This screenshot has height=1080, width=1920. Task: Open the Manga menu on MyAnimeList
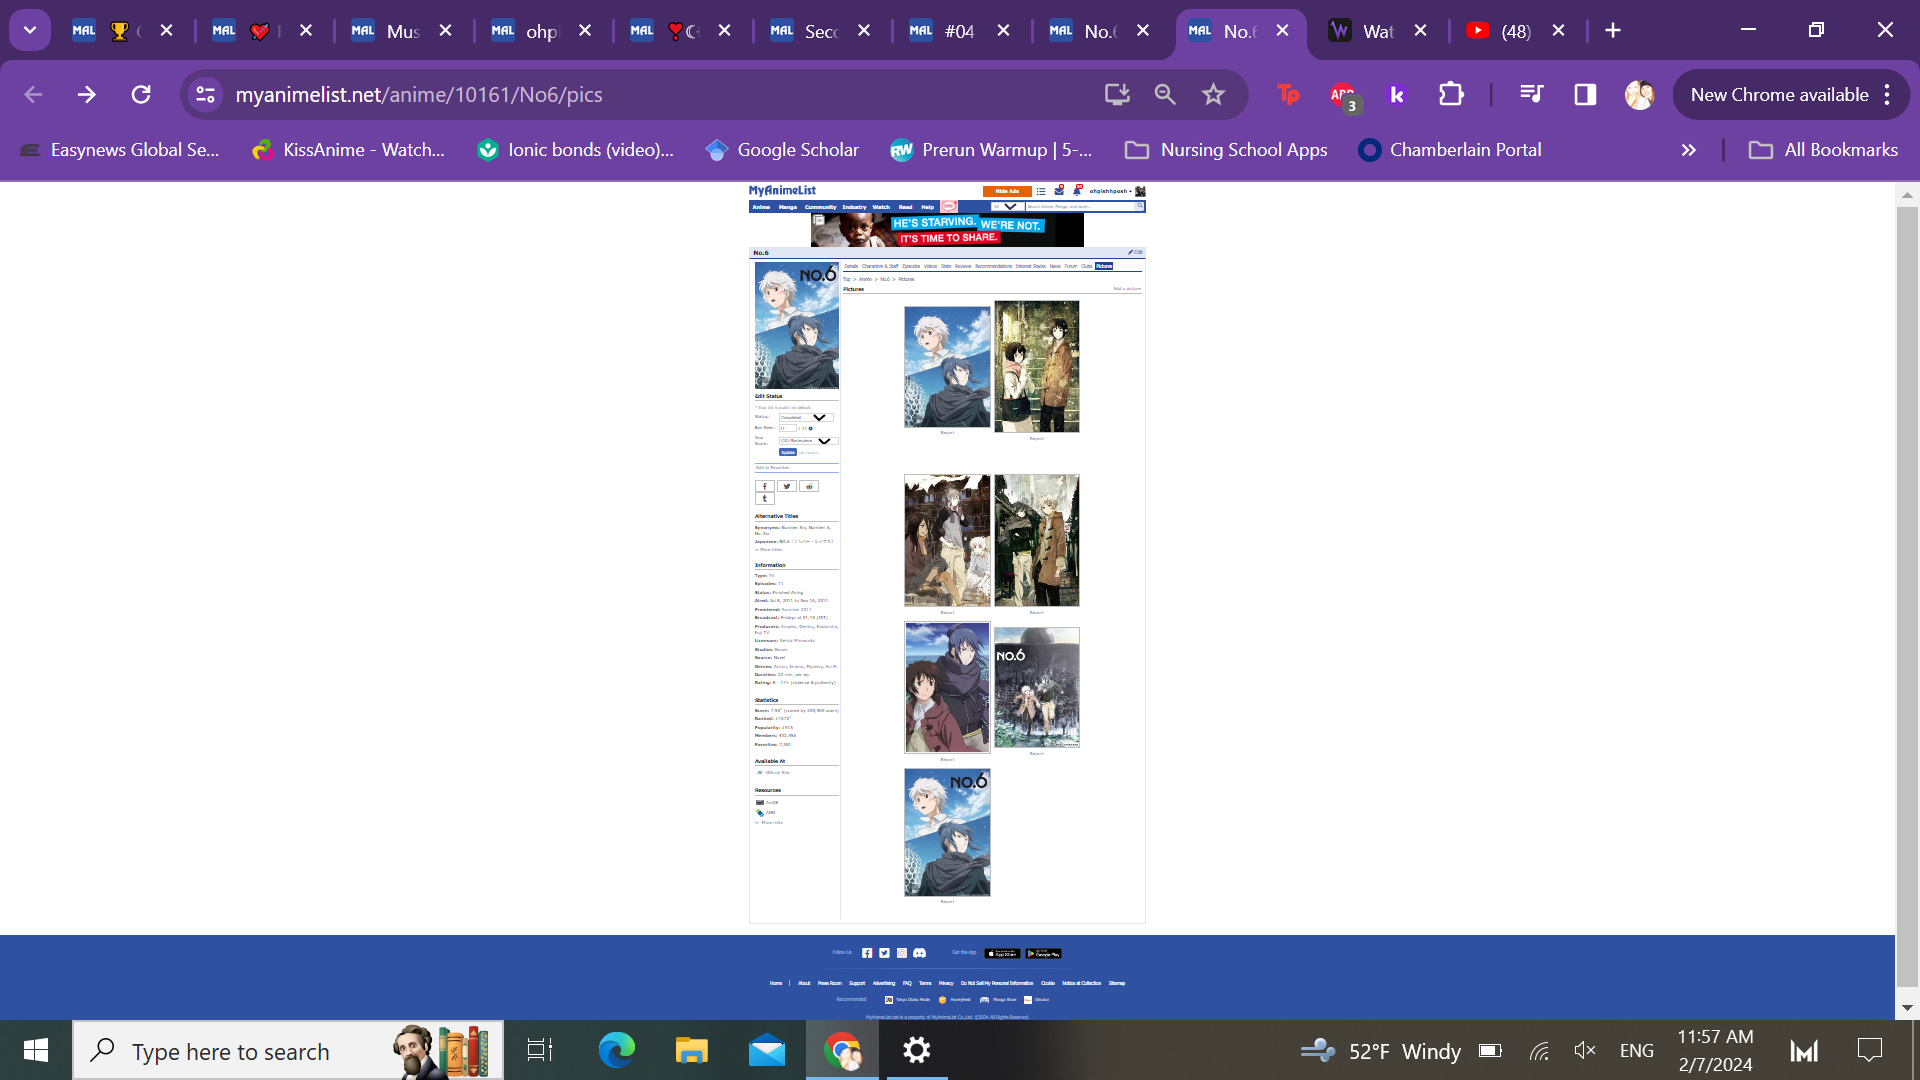pos(788,207)
